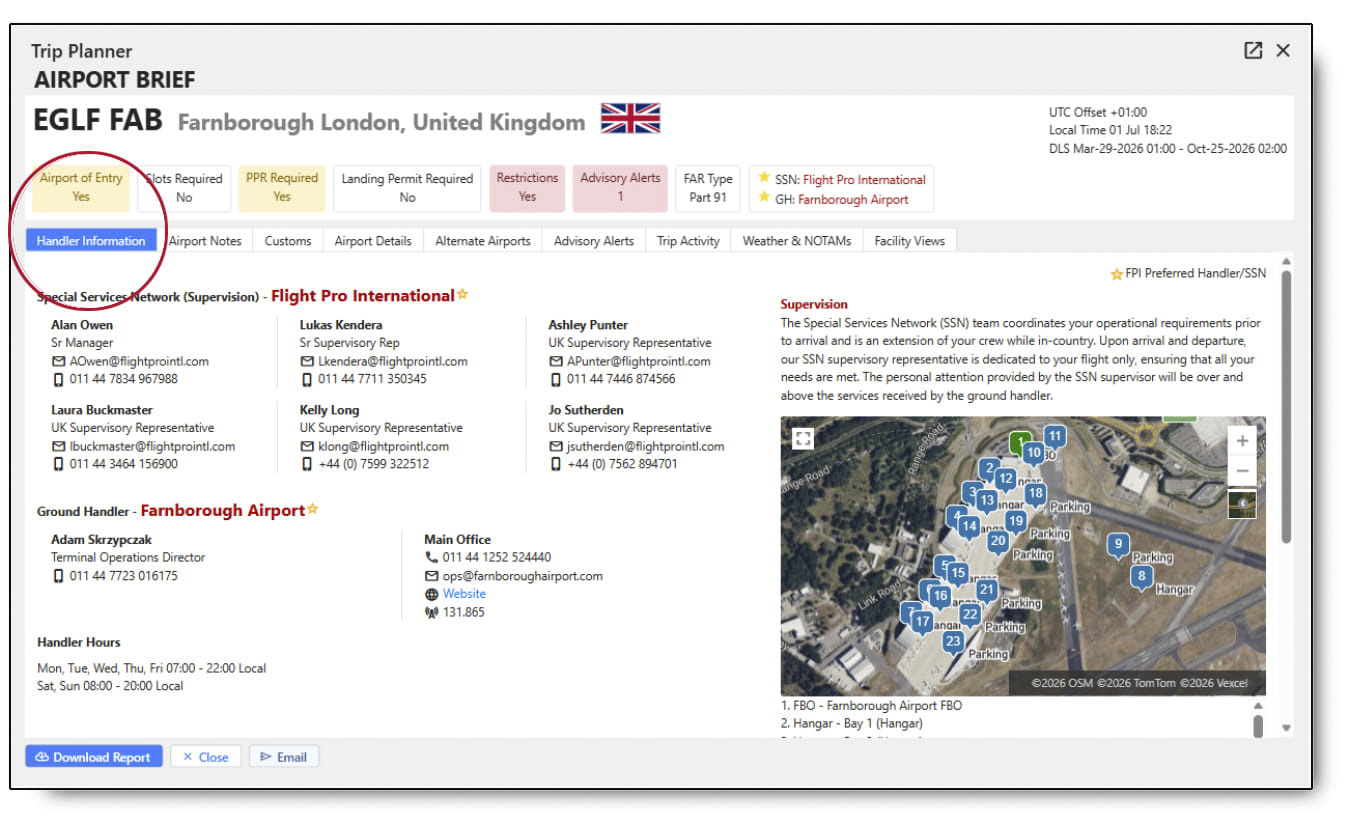This screenshot has width=1368, height=828.
Task: Open the Handler Information tab
Action: coord(91,241)
